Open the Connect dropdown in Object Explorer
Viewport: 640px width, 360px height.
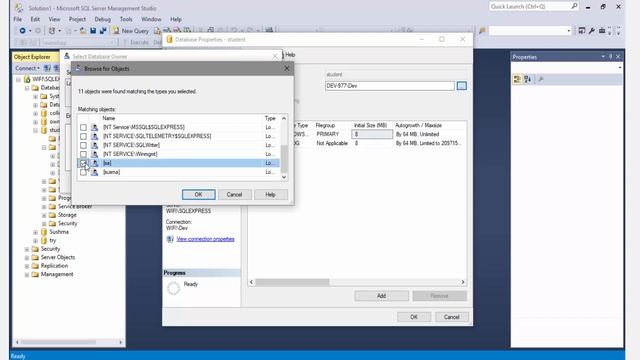27,68
